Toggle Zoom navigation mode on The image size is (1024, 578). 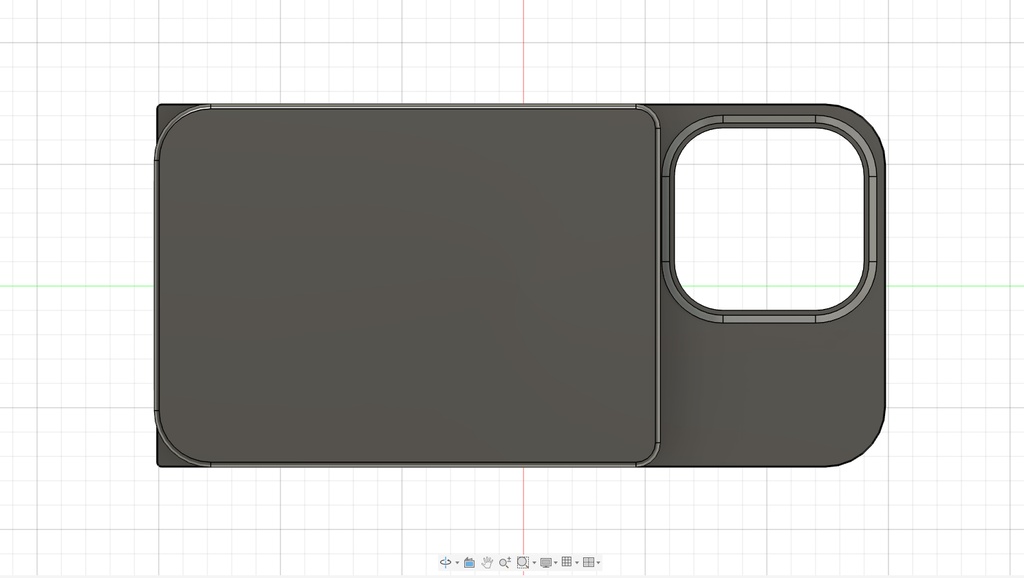click(x=505, y=562)
